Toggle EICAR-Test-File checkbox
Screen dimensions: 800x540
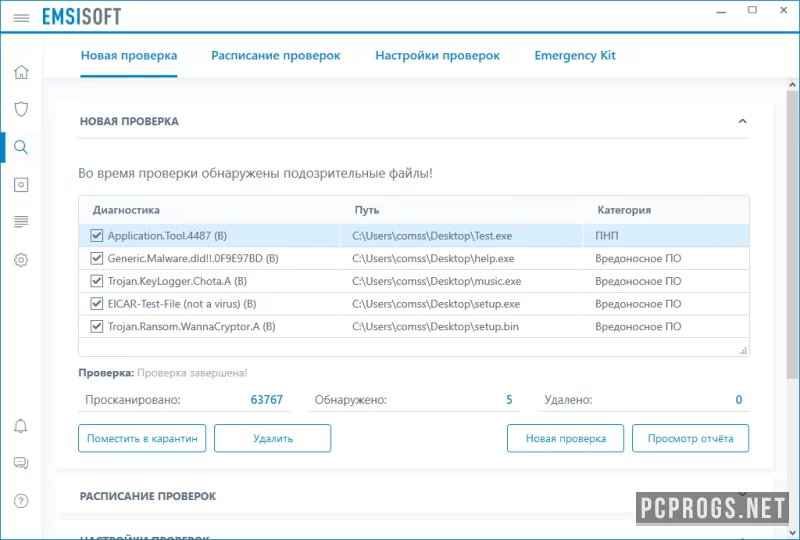point(96,304)
